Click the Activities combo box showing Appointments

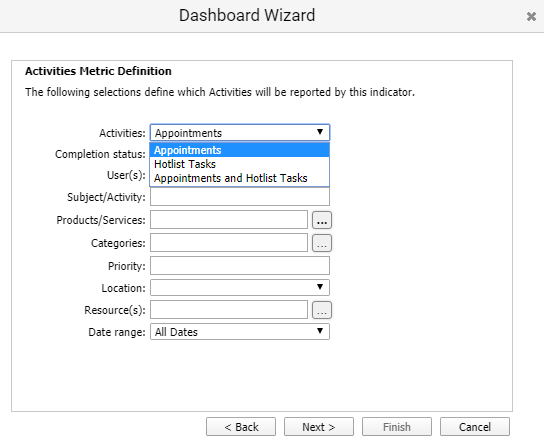[240, 132]
